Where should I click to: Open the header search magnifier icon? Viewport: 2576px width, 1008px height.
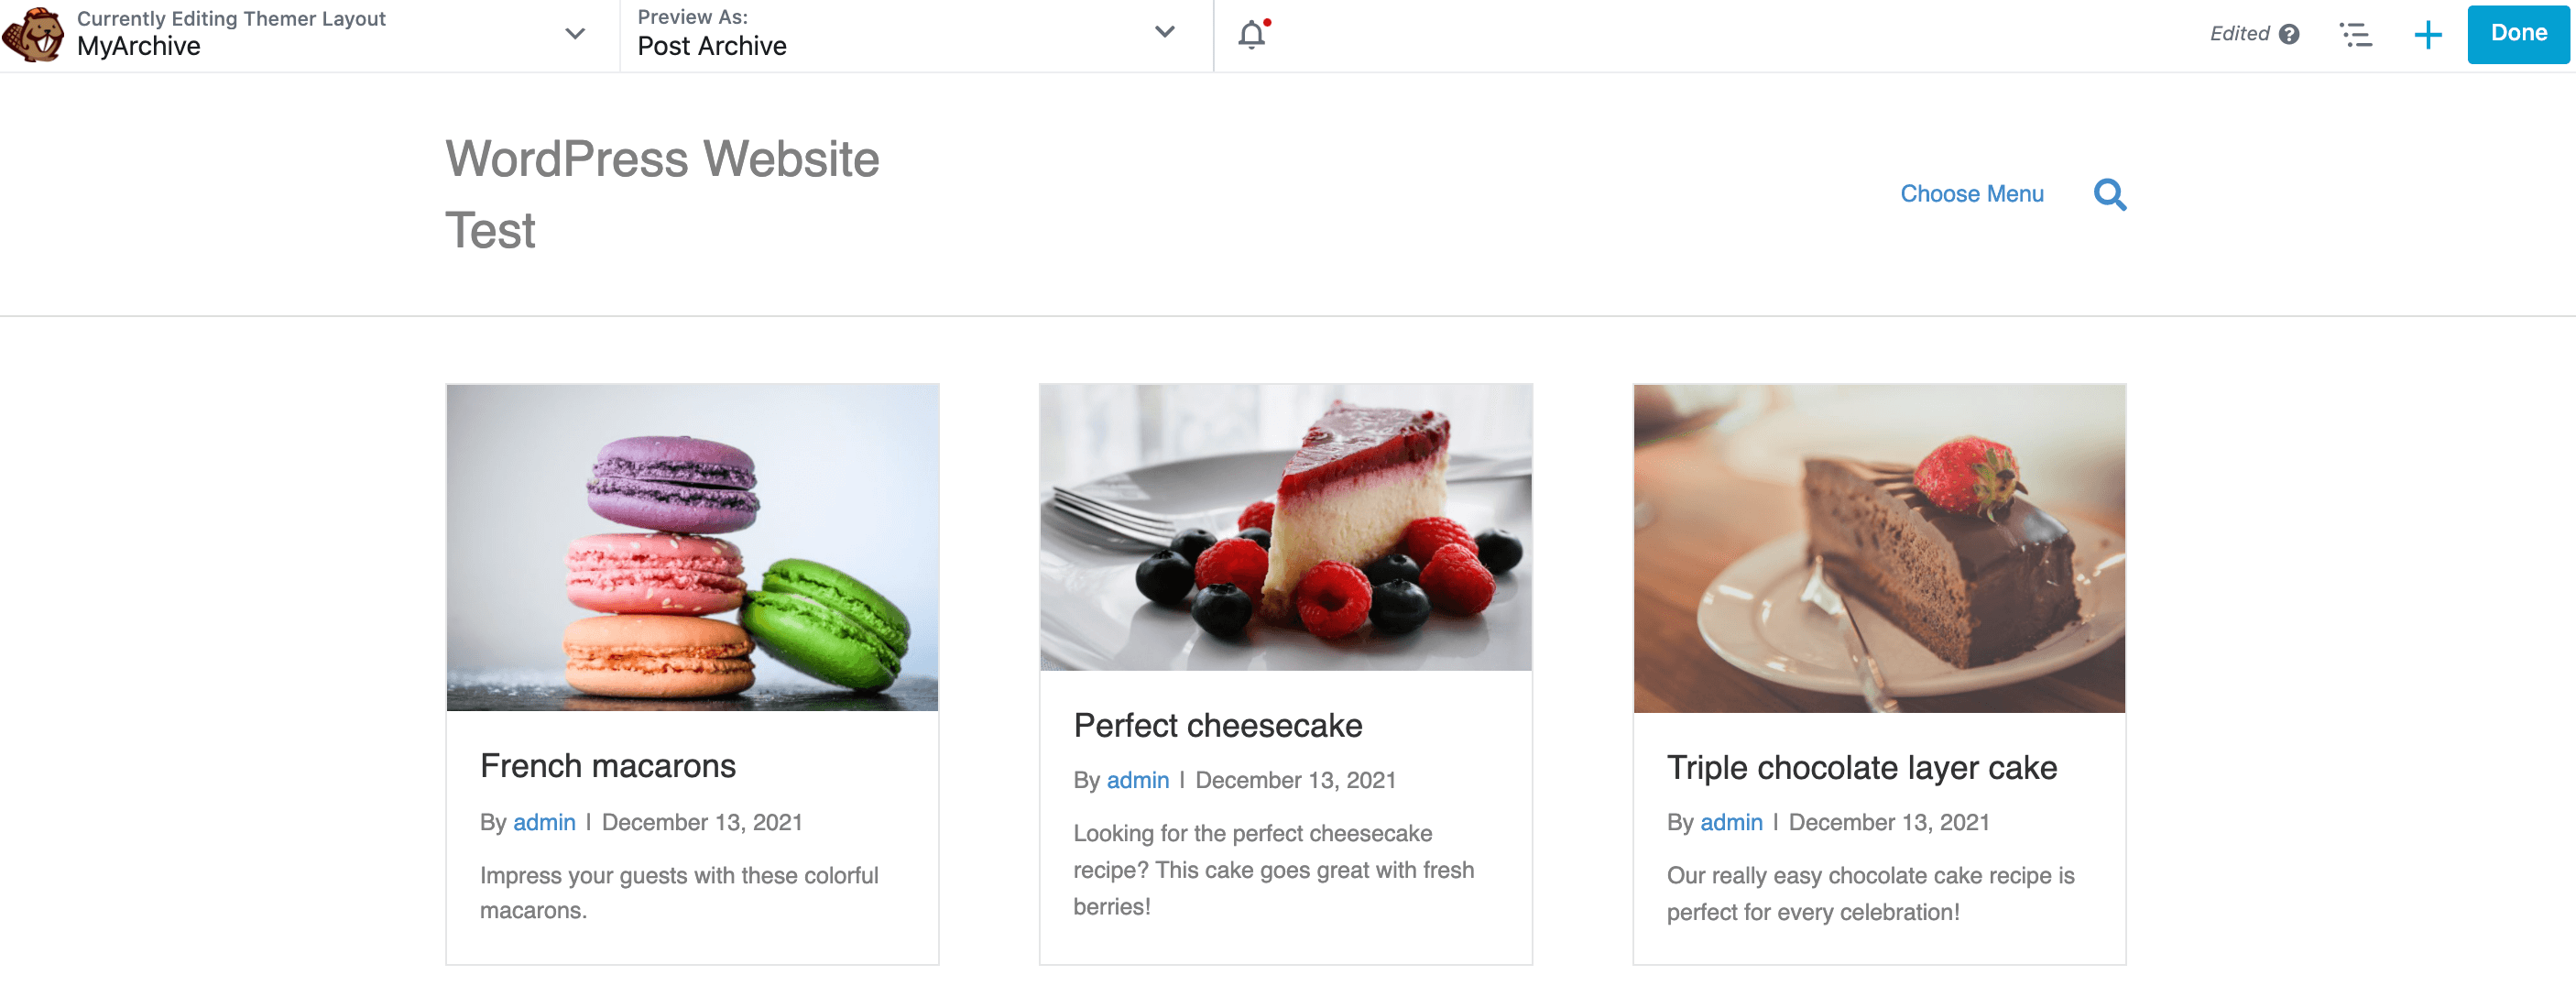[2109, 194]
